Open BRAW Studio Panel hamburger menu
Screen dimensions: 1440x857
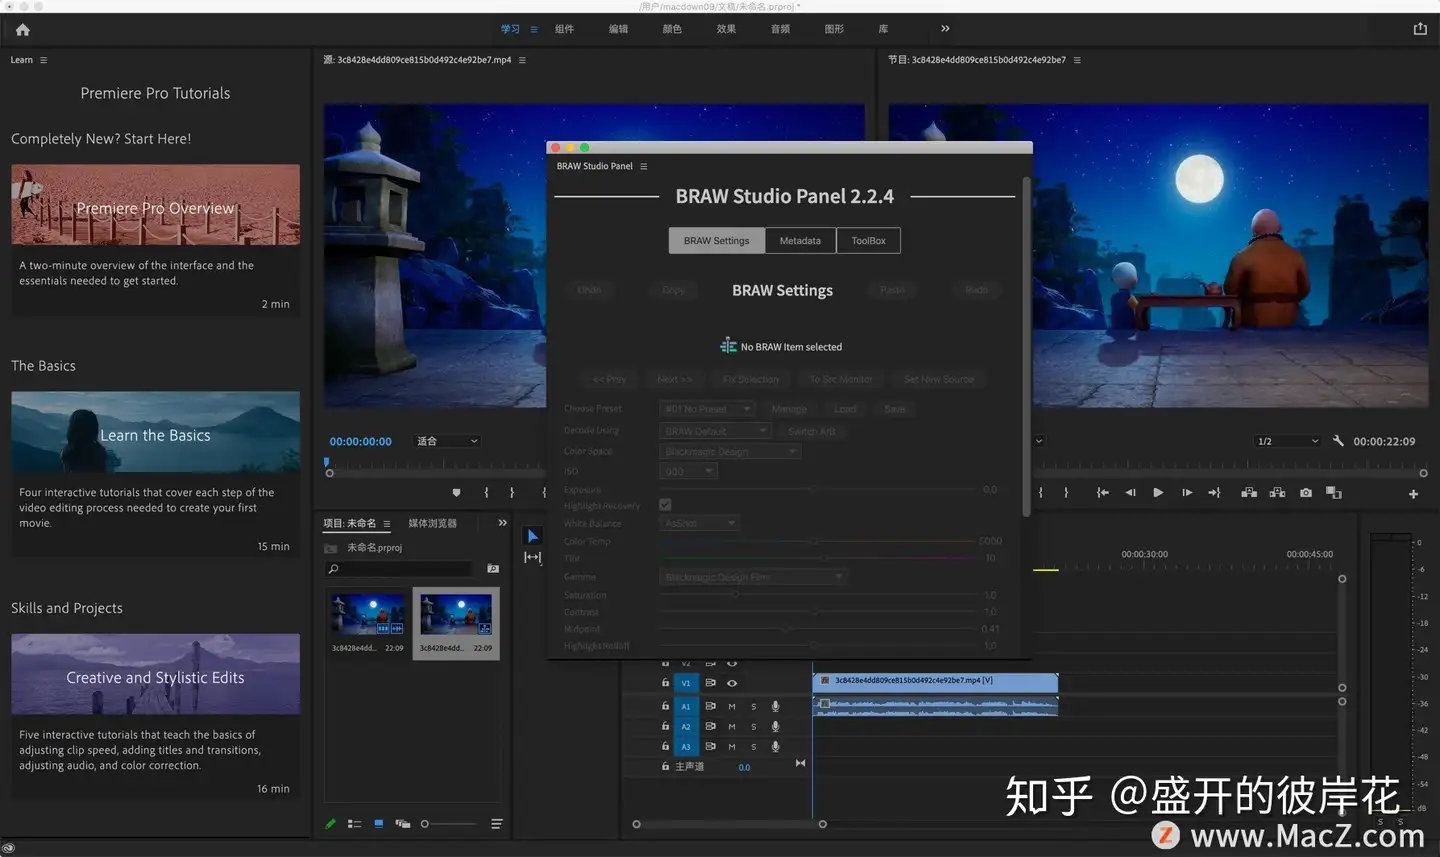[643, 166]
